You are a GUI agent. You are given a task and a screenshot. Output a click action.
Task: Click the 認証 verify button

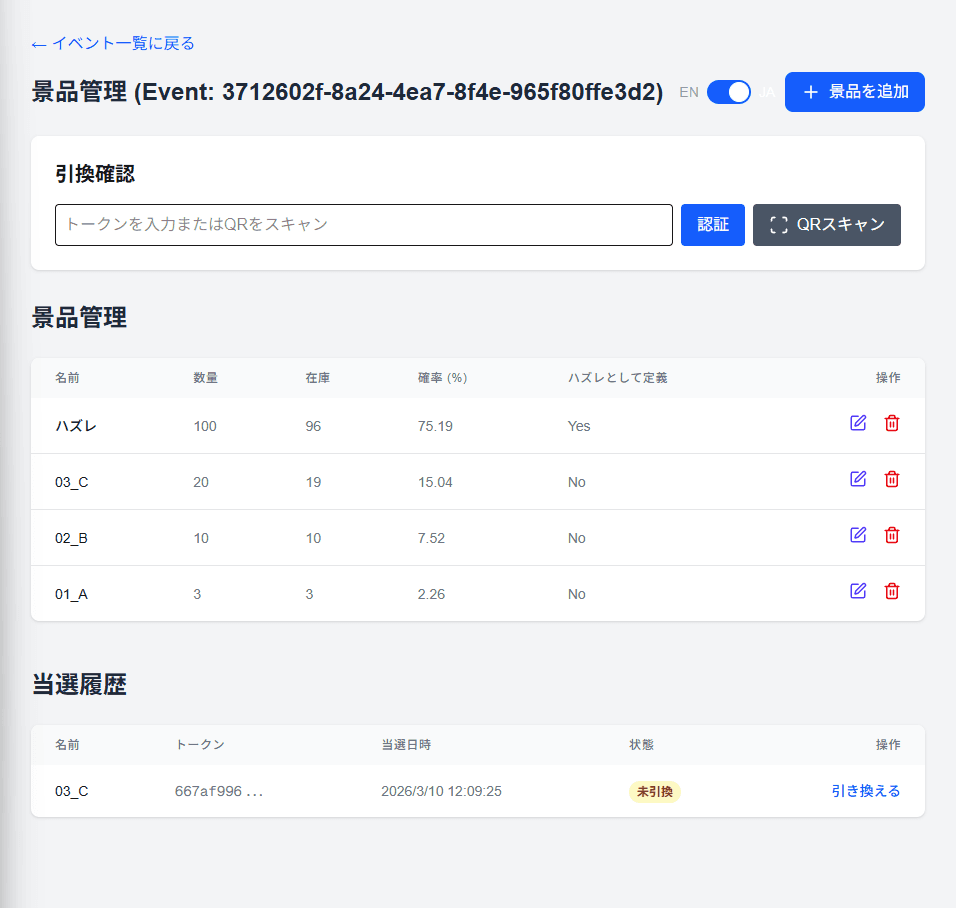[x=712, y=225]
